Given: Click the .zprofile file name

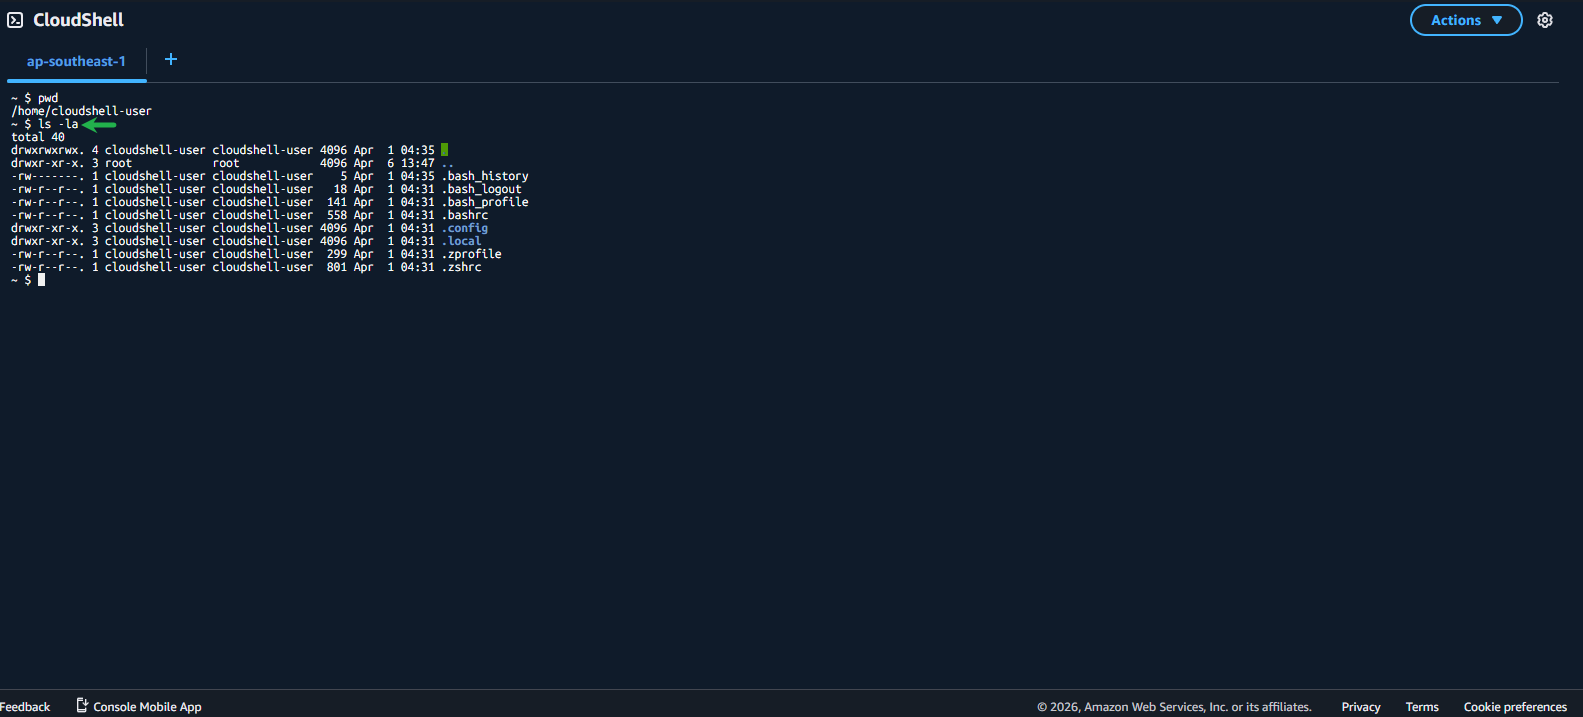Looking at the screenshot, I should pos(472,254).
